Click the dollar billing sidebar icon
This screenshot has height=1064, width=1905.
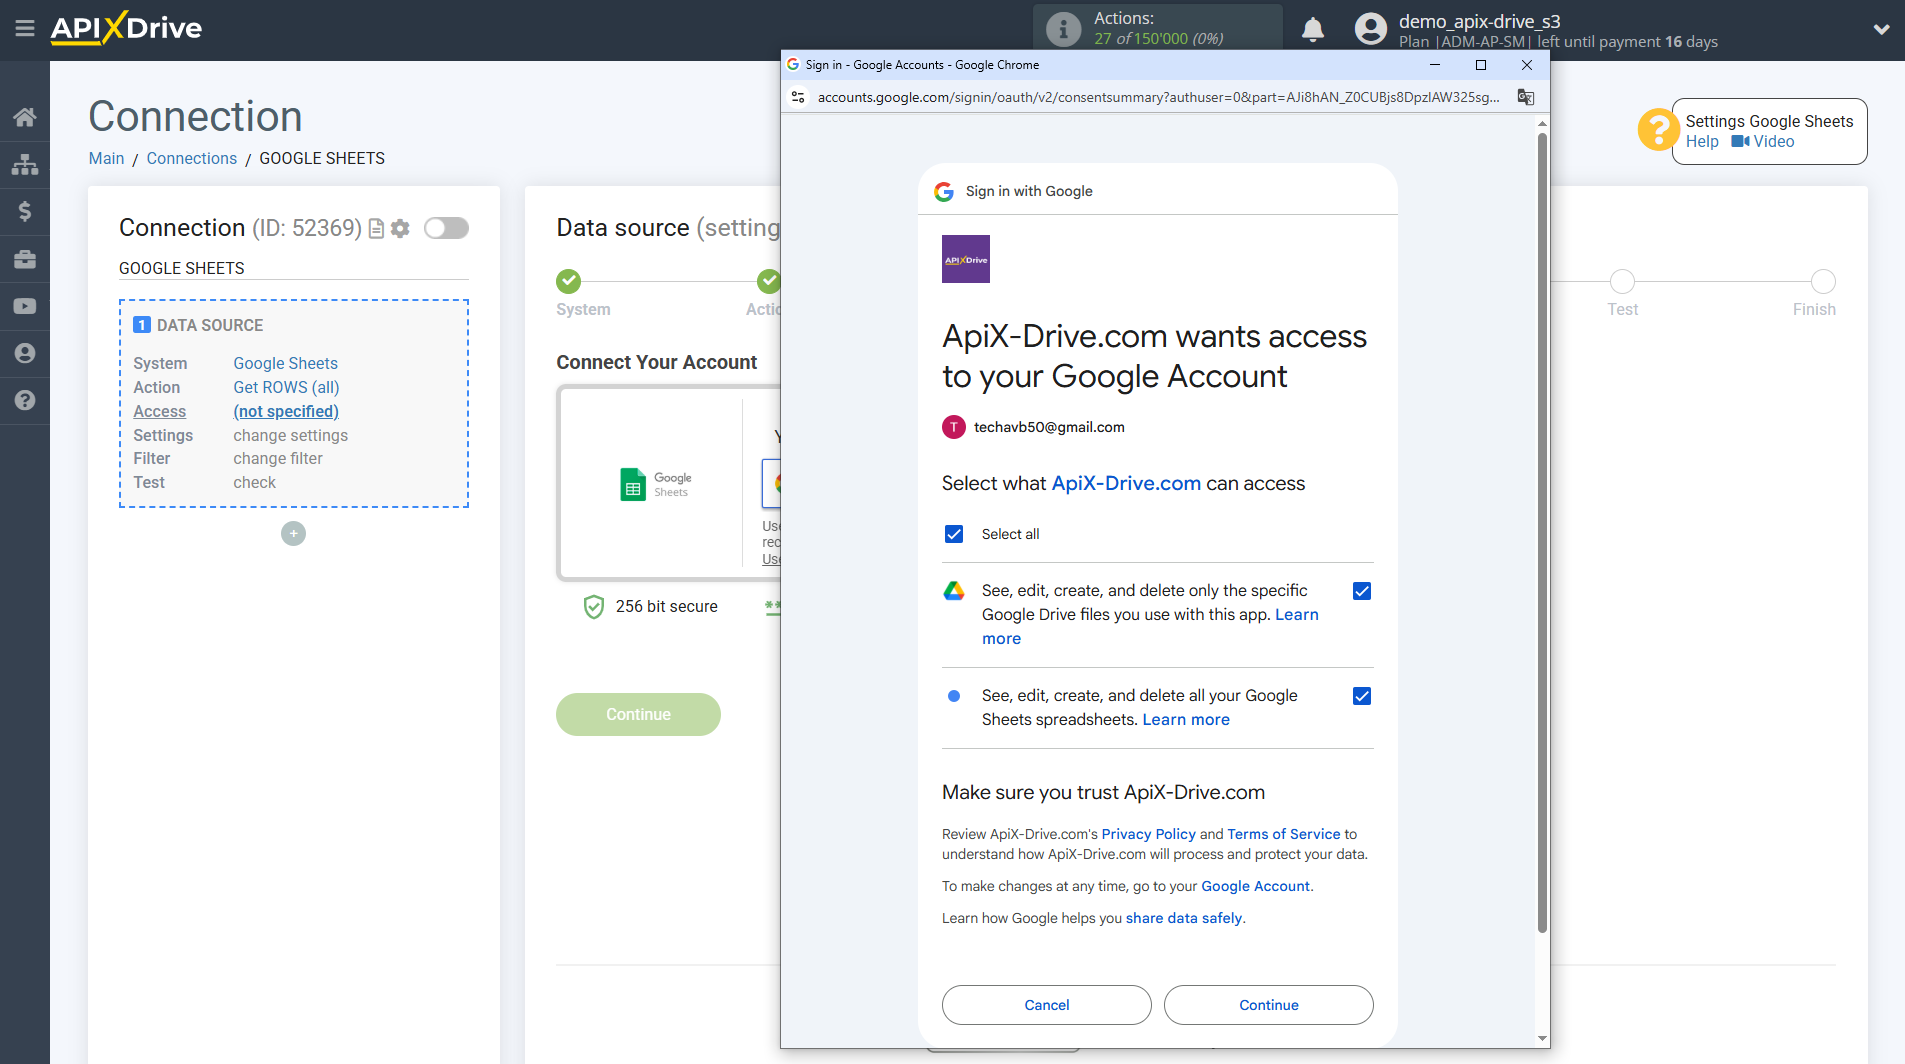point(25,211)
